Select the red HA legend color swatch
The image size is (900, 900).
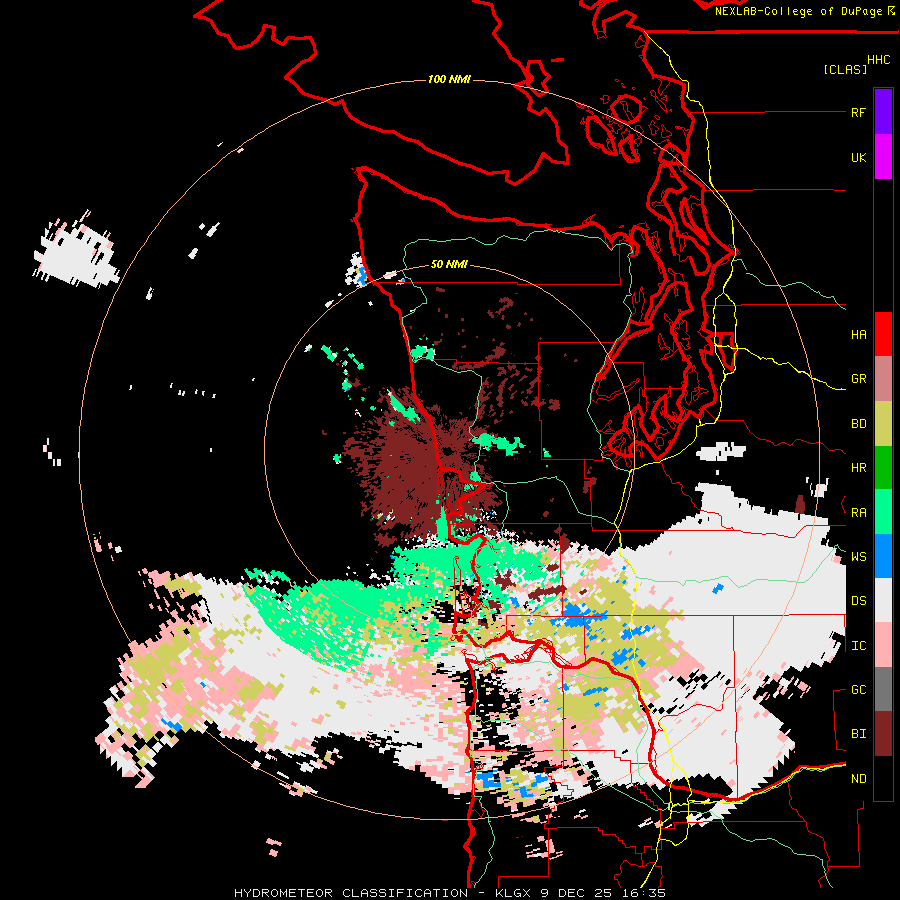point(883,334)
